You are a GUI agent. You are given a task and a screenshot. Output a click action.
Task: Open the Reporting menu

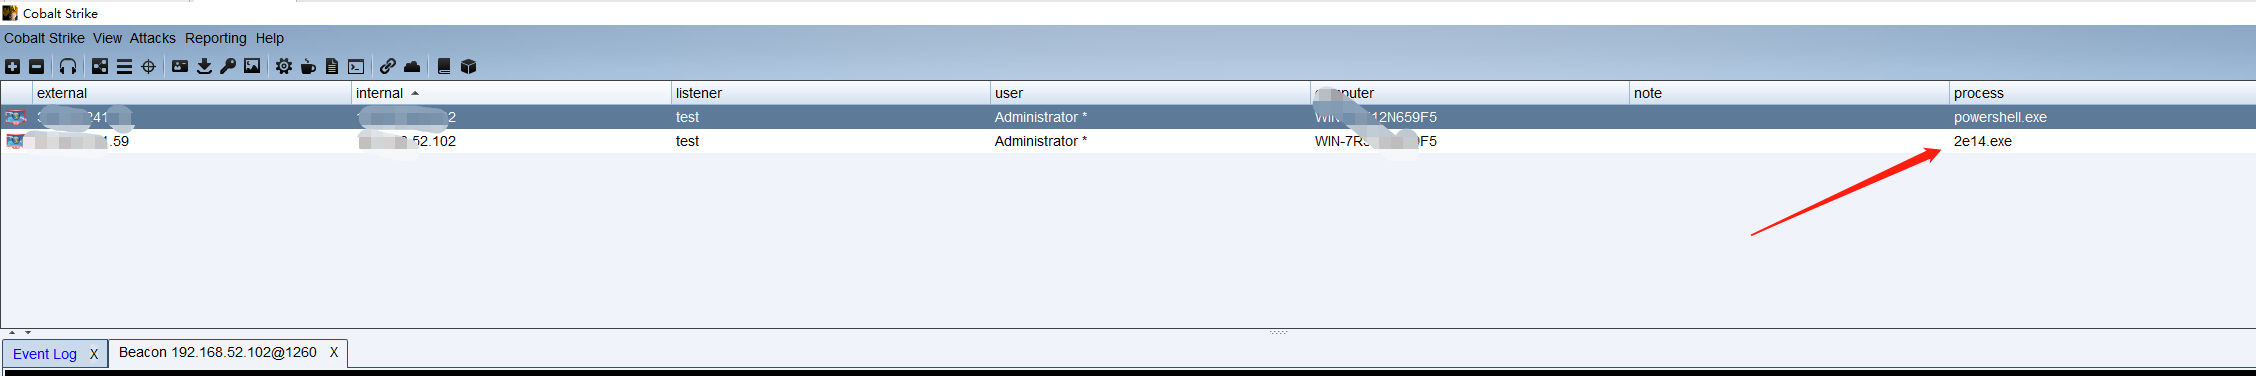pos(215,38)
